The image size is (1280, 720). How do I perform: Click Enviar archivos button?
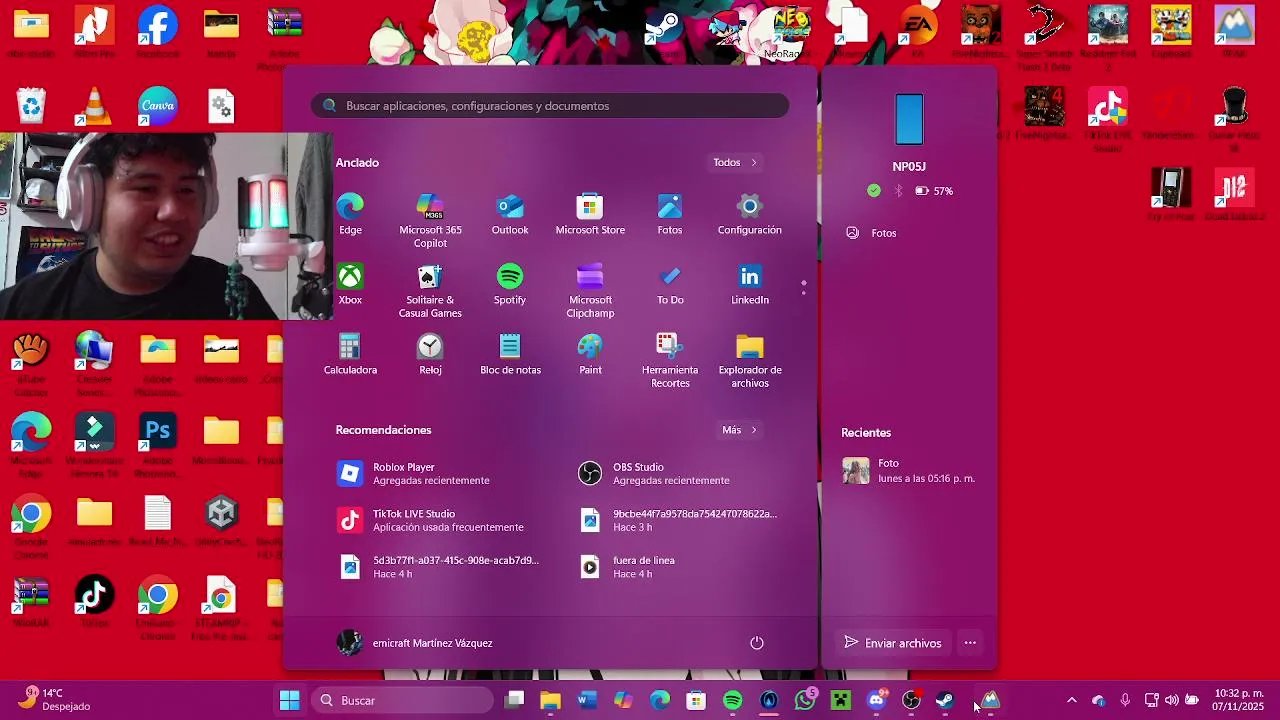893,643
